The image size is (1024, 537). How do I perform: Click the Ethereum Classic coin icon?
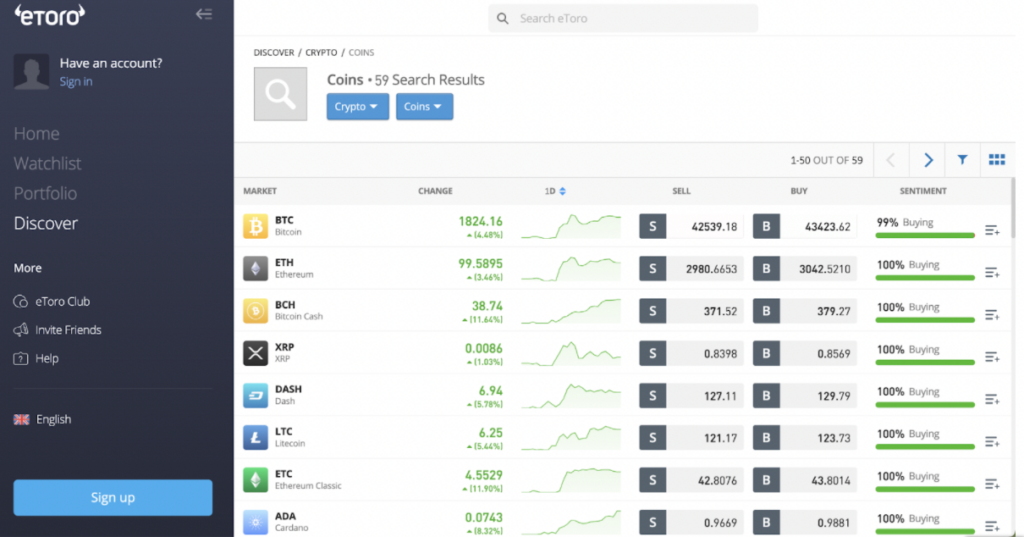[x=255, y=480]
